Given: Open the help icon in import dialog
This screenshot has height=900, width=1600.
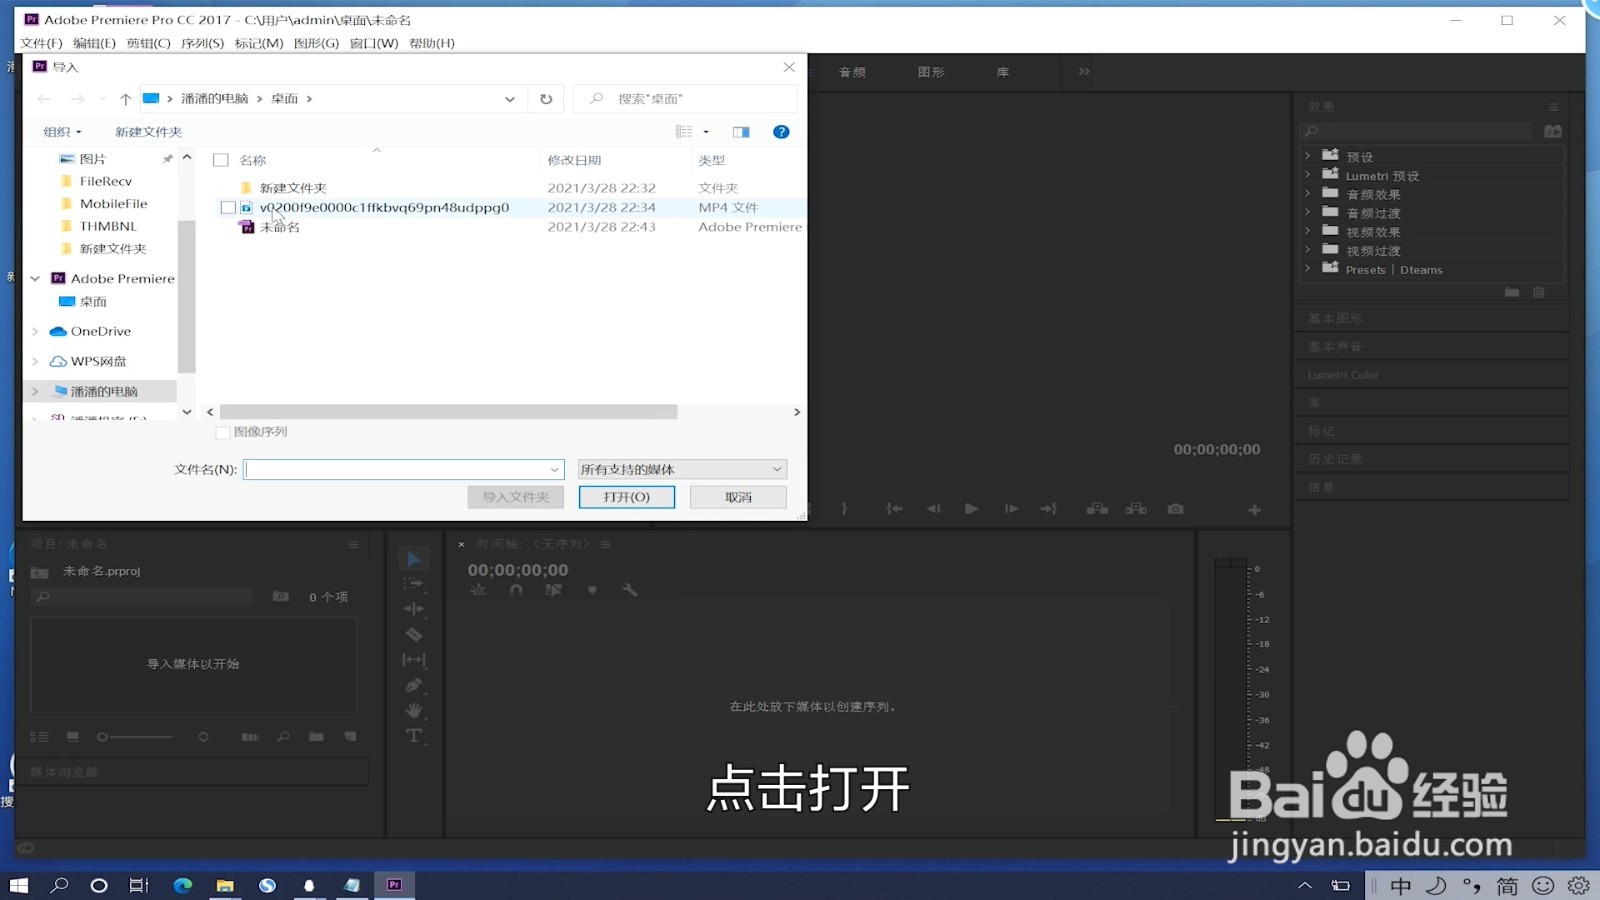Looking at the screenshot, I should click(781, 132).
